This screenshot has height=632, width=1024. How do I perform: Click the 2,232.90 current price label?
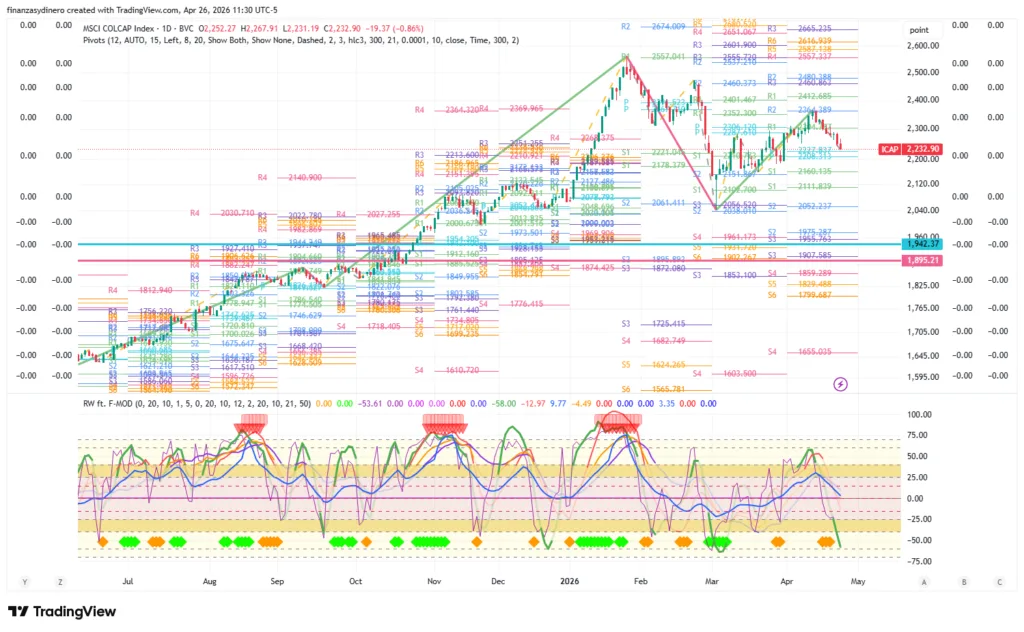tap(925, 148)
